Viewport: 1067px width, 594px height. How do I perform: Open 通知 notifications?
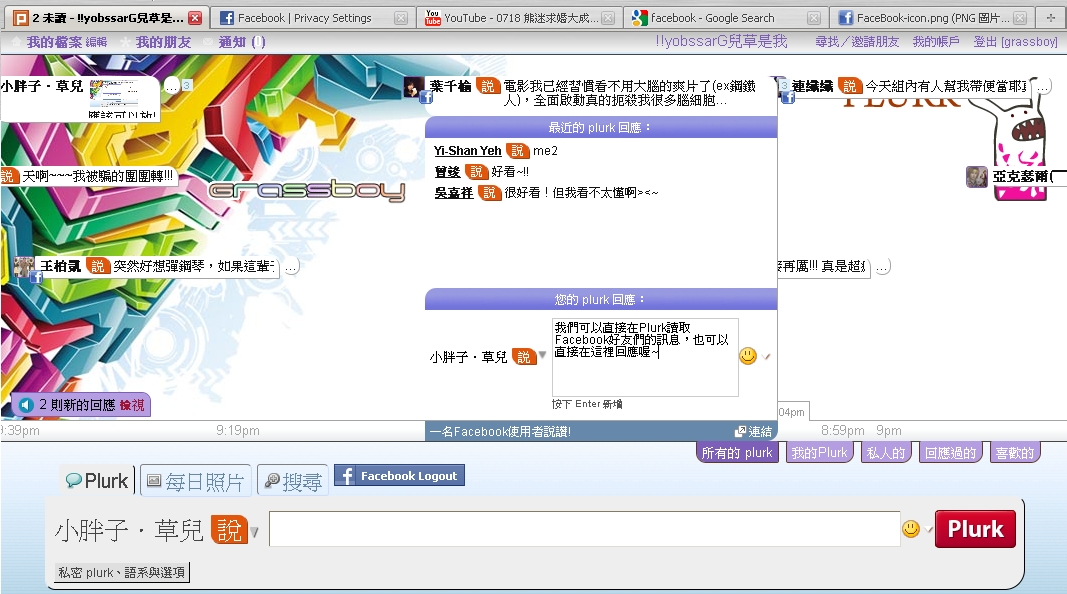click(x=242, y=42)
